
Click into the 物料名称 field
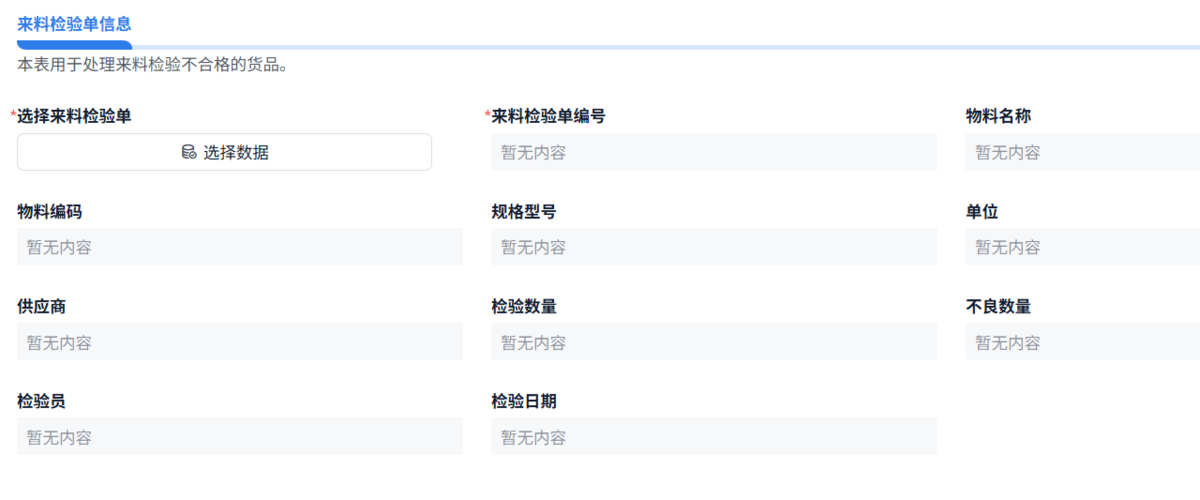point(1082,152)
